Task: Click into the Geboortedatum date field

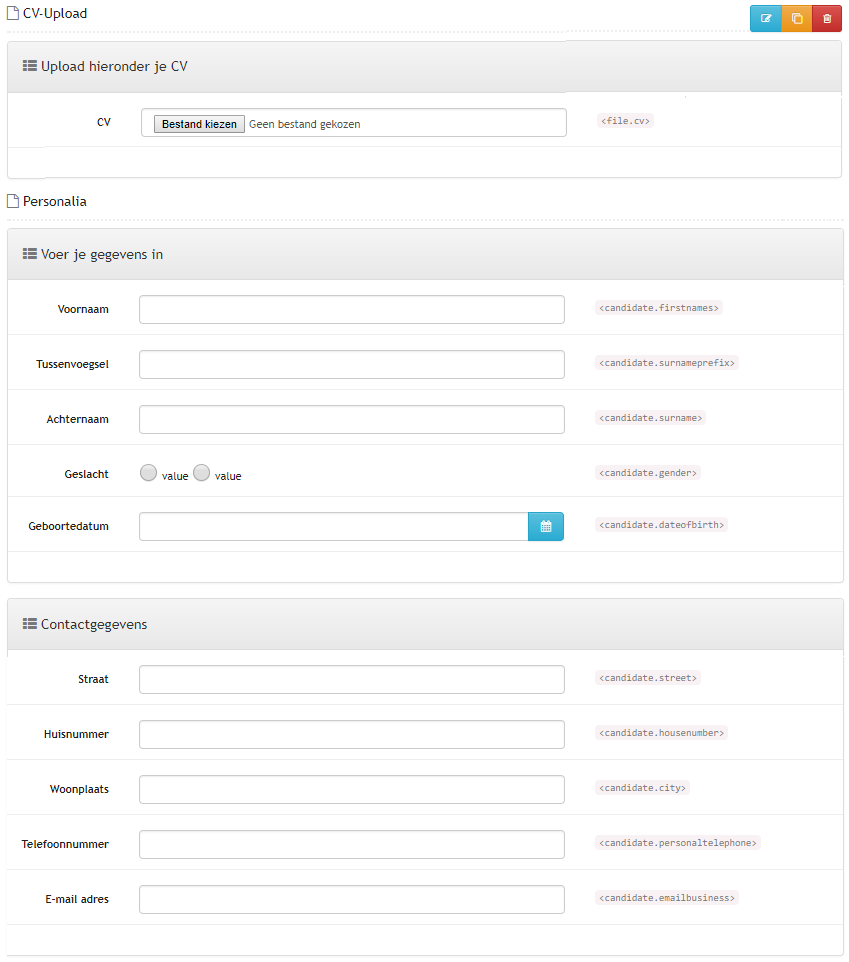Action: (x=334, y=526)
